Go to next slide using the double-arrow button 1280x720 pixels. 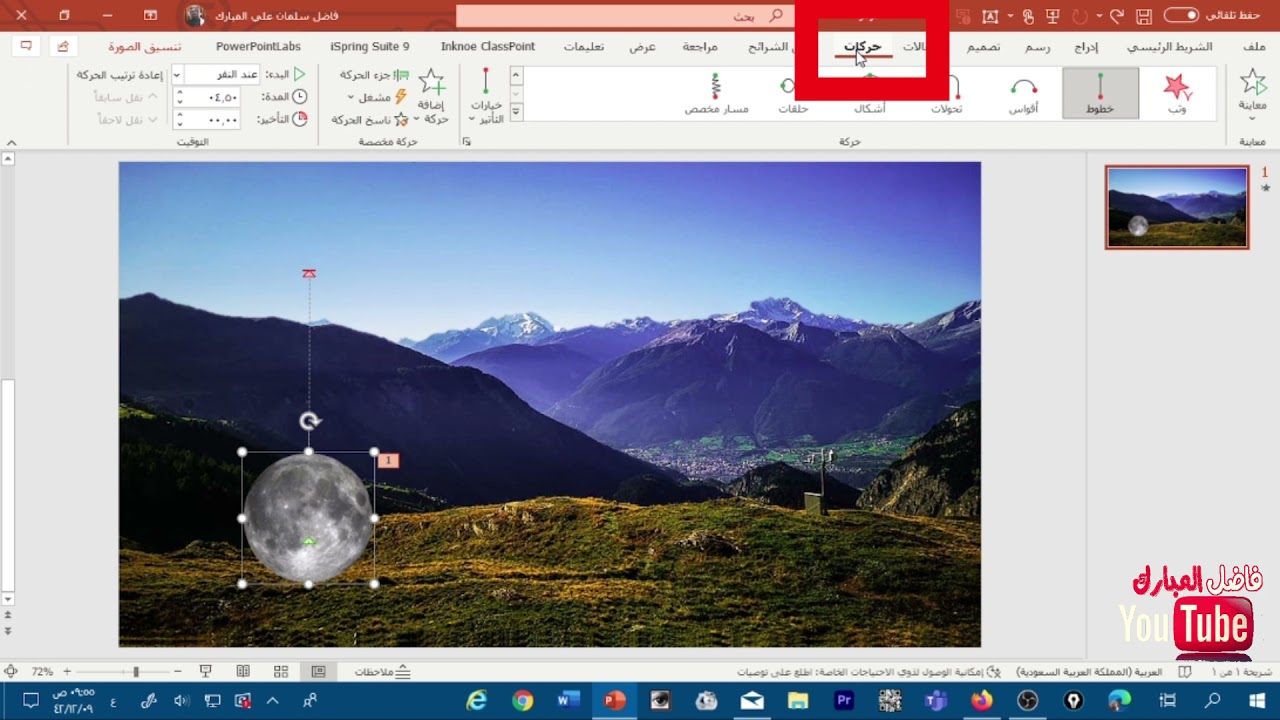coord(8,631)
